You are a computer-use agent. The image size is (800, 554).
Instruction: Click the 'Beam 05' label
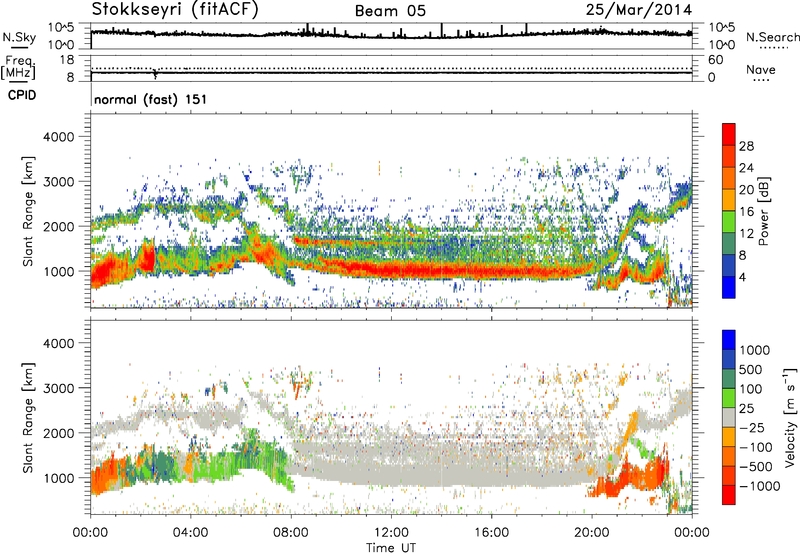(390, 11)
